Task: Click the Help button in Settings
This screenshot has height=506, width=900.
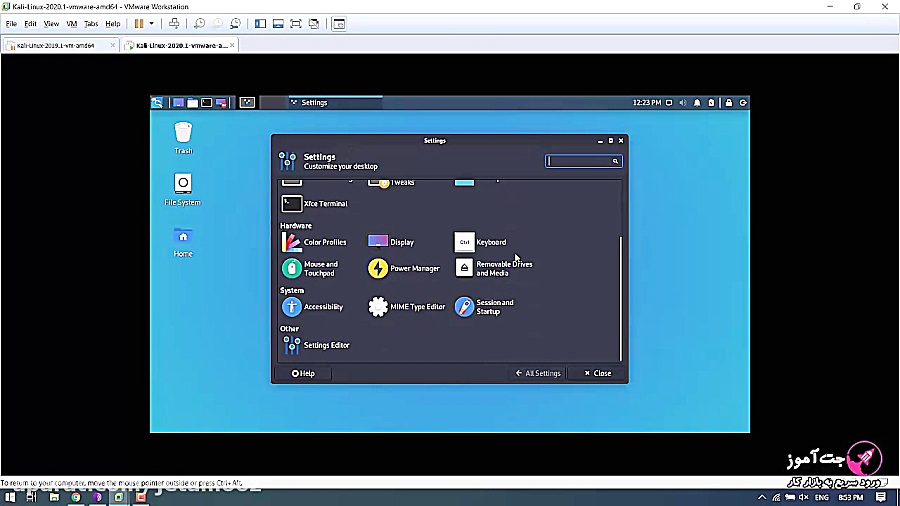Action: click(303, 373)
